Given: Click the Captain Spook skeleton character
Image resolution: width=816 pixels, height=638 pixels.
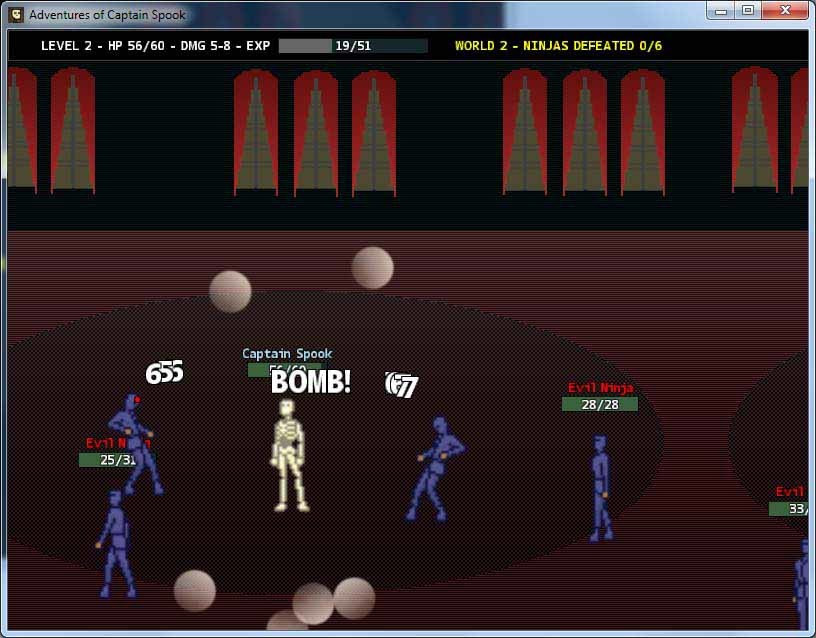Looking at the screenshot, I should (x=289, y=456).
